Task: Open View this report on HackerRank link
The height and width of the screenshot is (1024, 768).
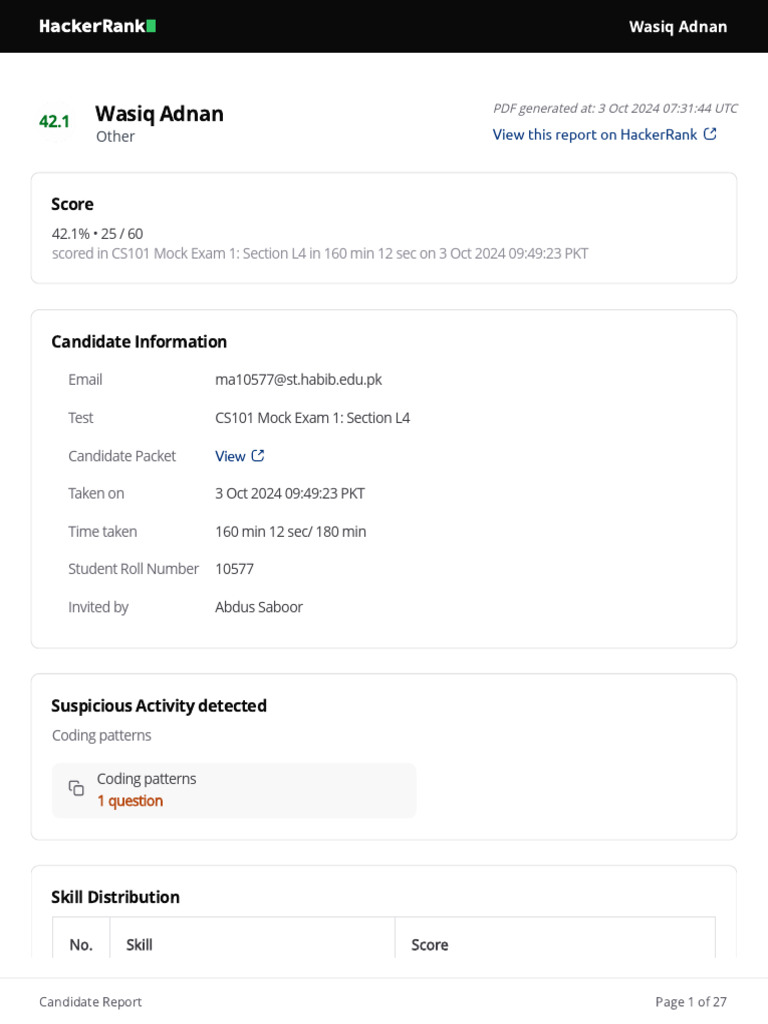Action: click(595, 134)
